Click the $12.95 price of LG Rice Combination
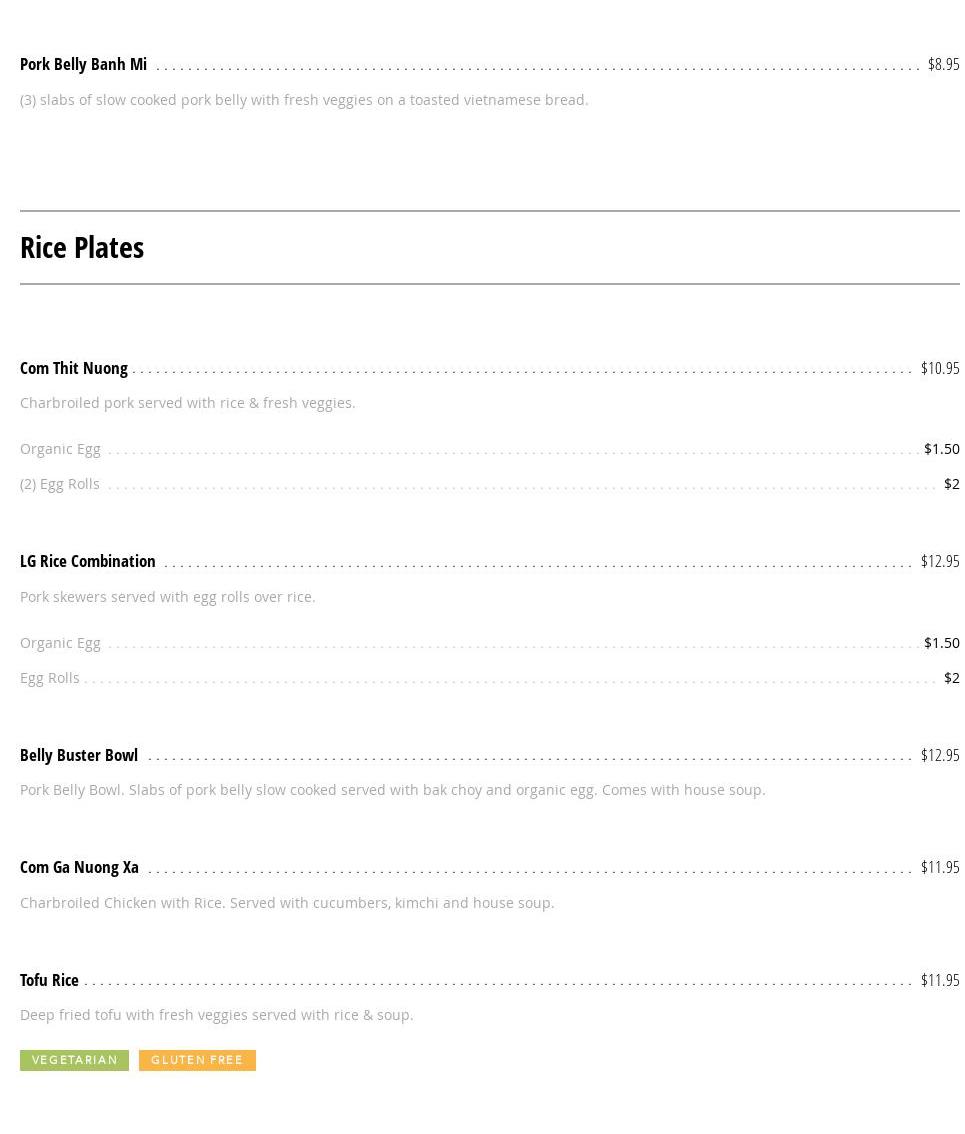Image resolution: width=965 pixels, height=1134 pixels. coord(940,562)
